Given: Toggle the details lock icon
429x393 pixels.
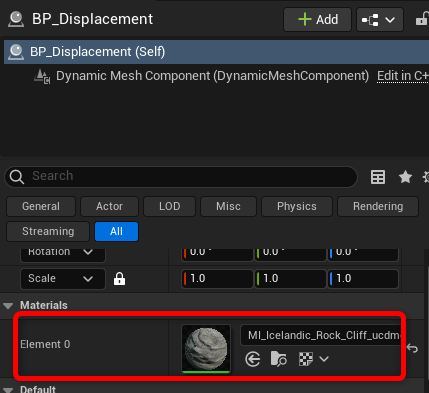Looking at the screenshot, I should pyautogui.click(x=422, y=19).
